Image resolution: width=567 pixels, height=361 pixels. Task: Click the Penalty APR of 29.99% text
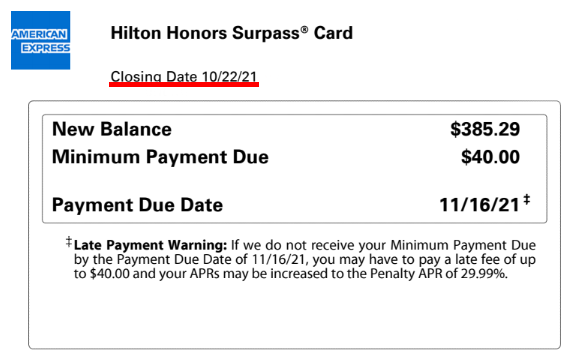coord(439,273)
